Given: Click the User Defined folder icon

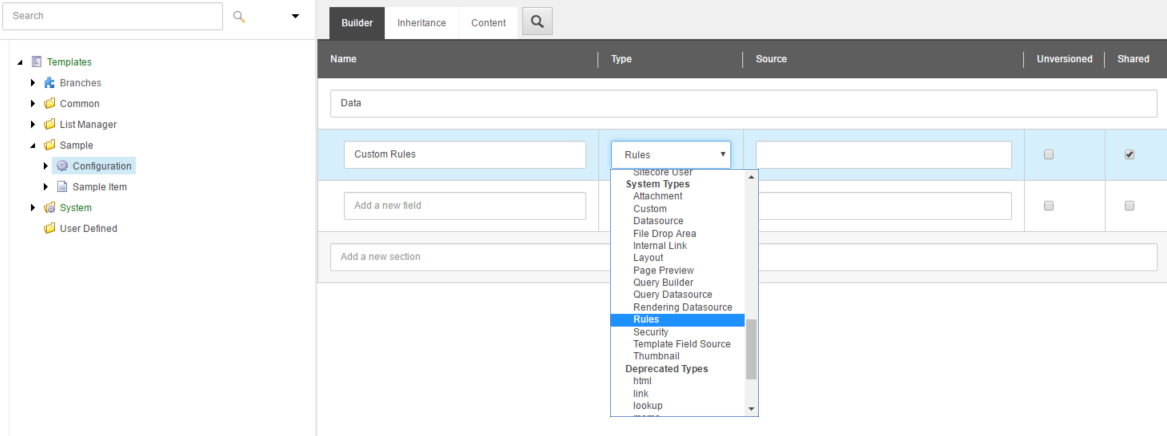Looking at the screenshot, I should pyautogui.click(x=50, y=228).
